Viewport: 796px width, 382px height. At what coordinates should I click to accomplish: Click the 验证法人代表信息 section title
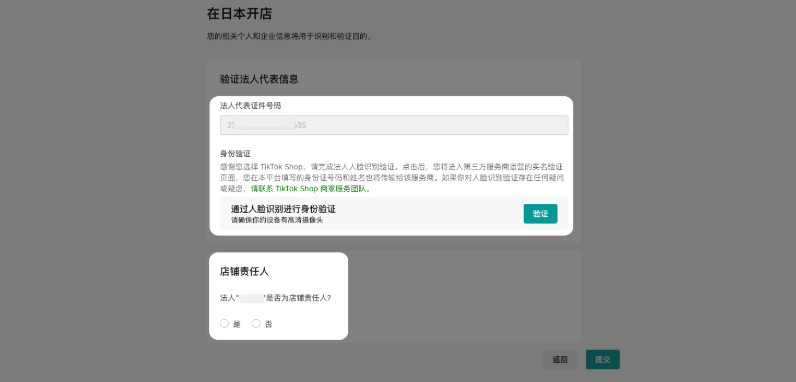259,79
